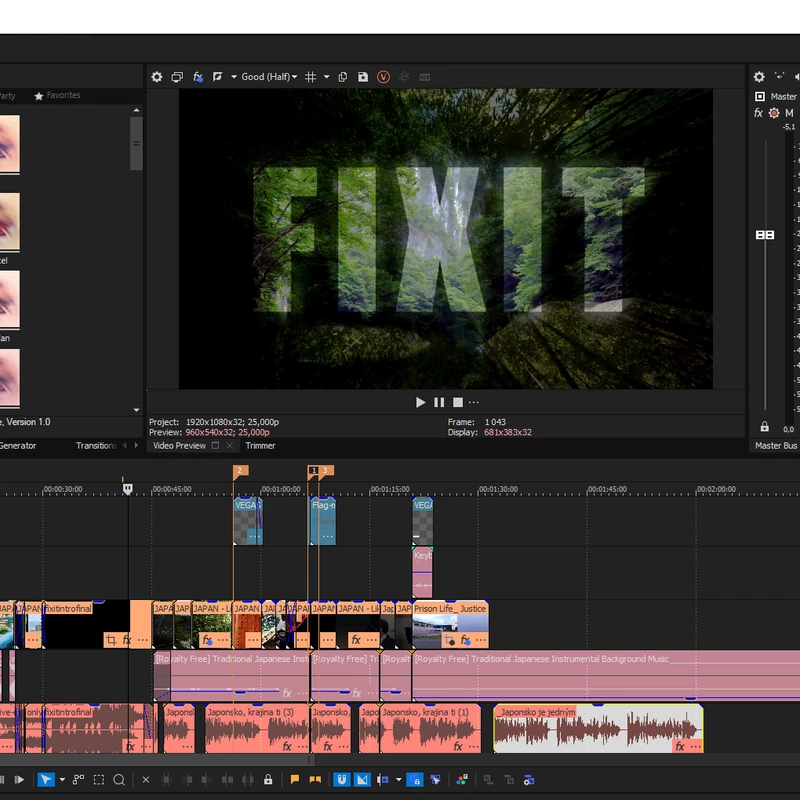Expand the Normal Edit tool dropdown arrow

click(x=62, y=780)
